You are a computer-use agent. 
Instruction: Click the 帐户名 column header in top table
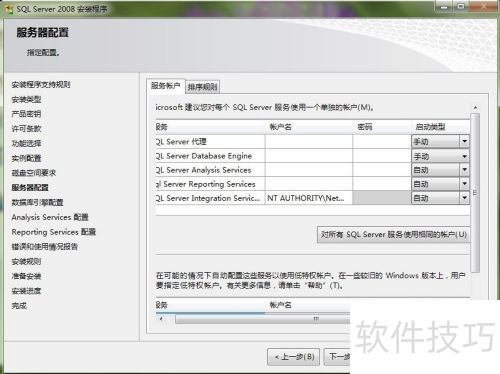280,127
